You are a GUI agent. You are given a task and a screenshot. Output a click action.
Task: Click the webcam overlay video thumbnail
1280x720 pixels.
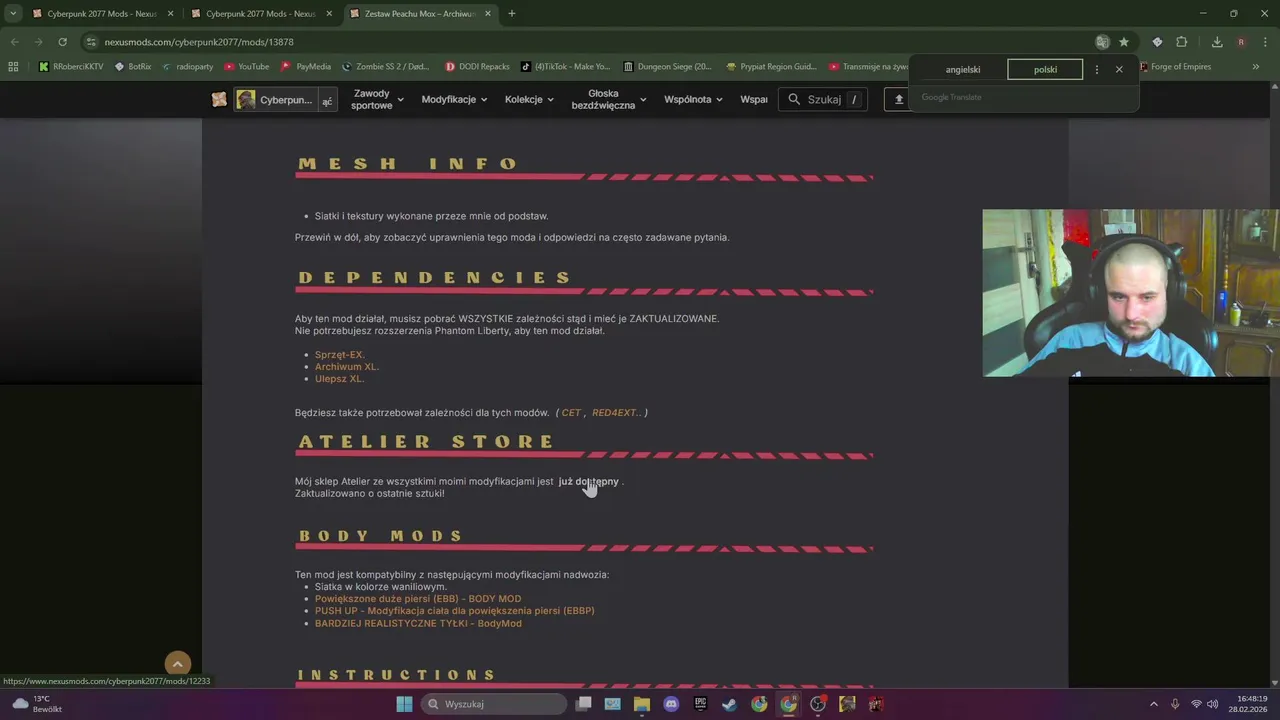click(x=1131, y=293)
